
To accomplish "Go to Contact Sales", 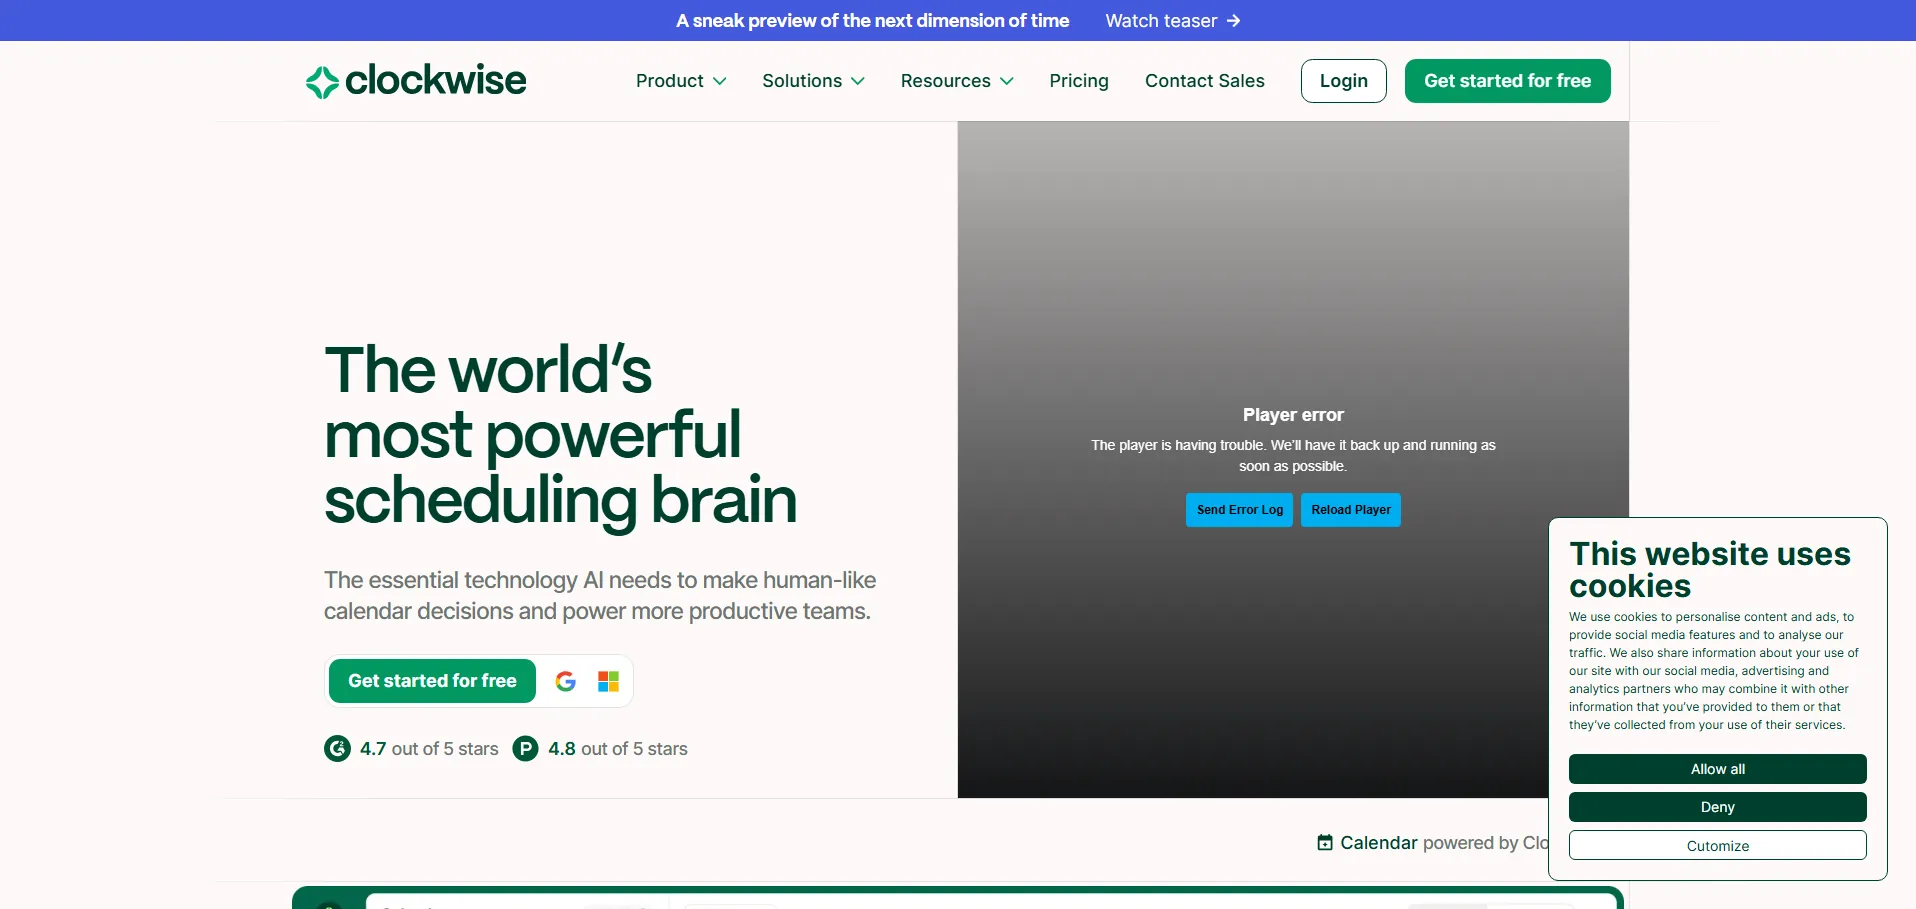I will (1204, 81).
